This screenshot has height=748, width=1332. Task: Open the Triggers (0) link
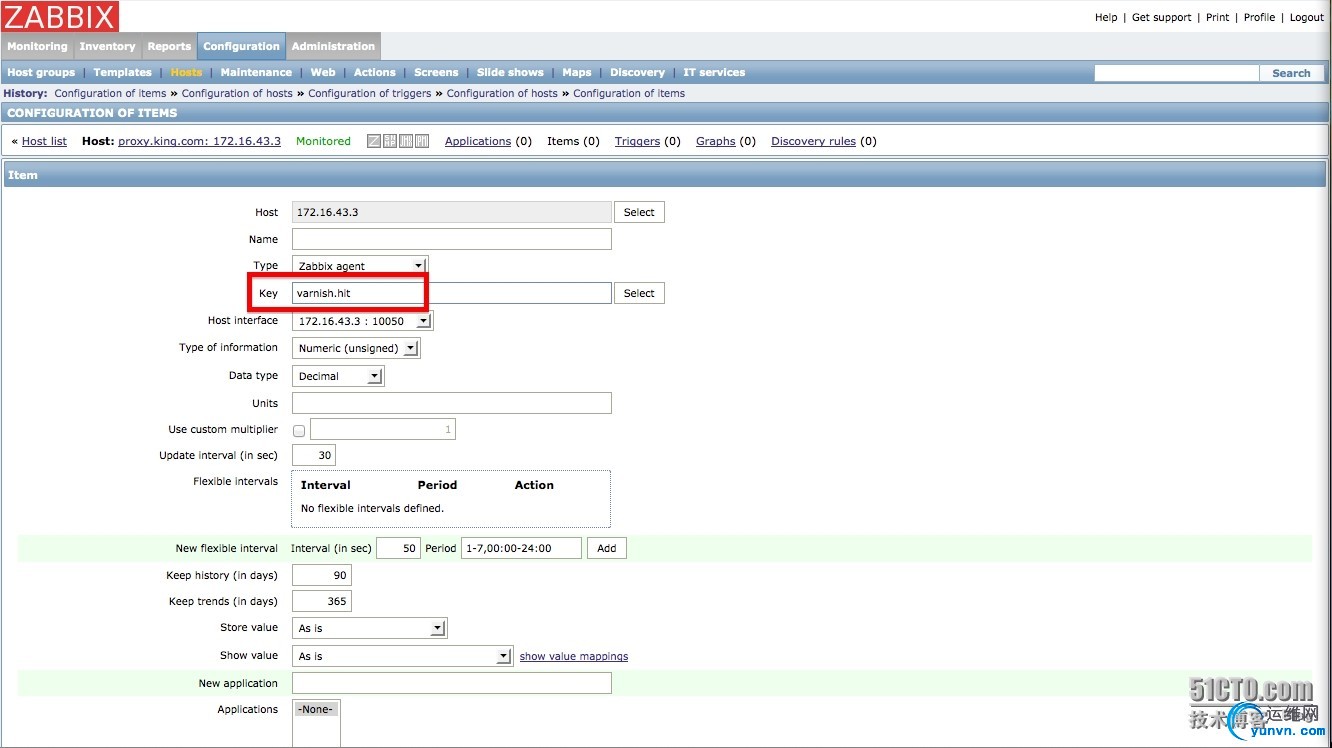(x=637, y=142)
